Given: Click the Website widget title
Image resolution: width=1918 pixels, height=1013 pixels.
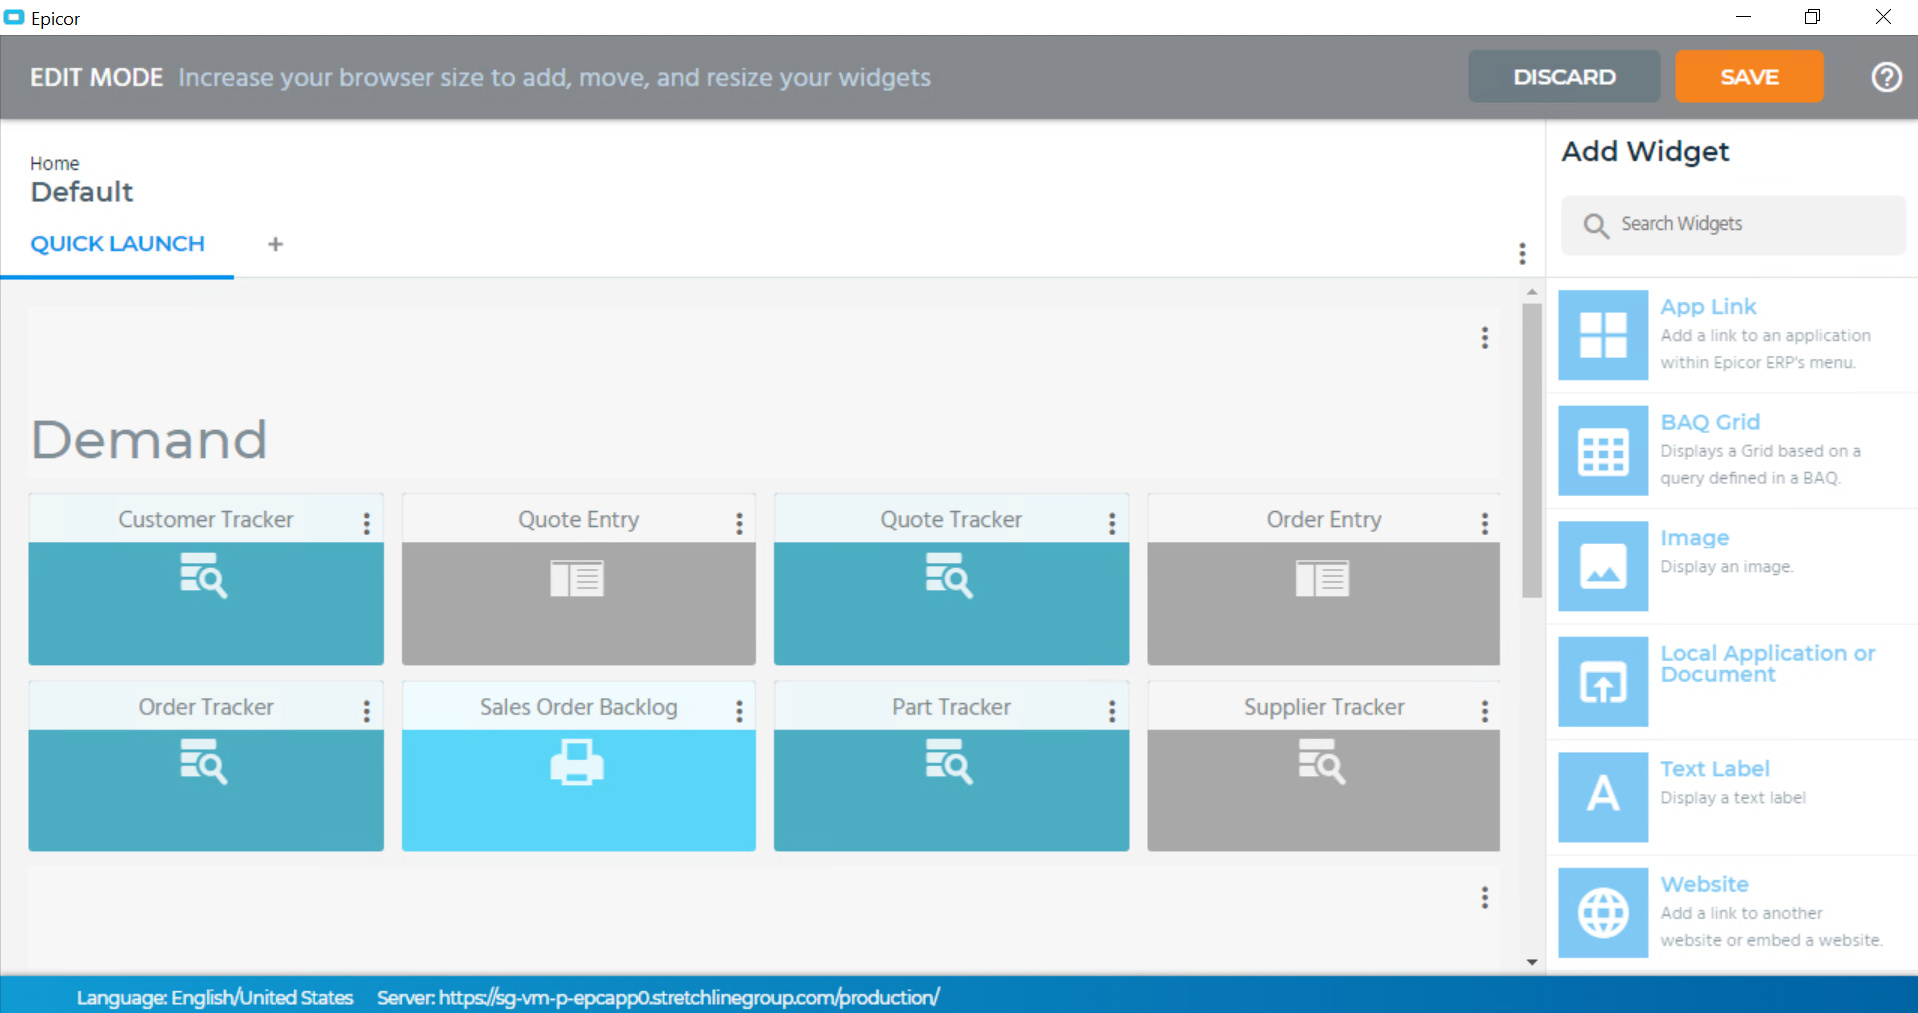Looking at the screenshot, I should tap(1704, 884).
